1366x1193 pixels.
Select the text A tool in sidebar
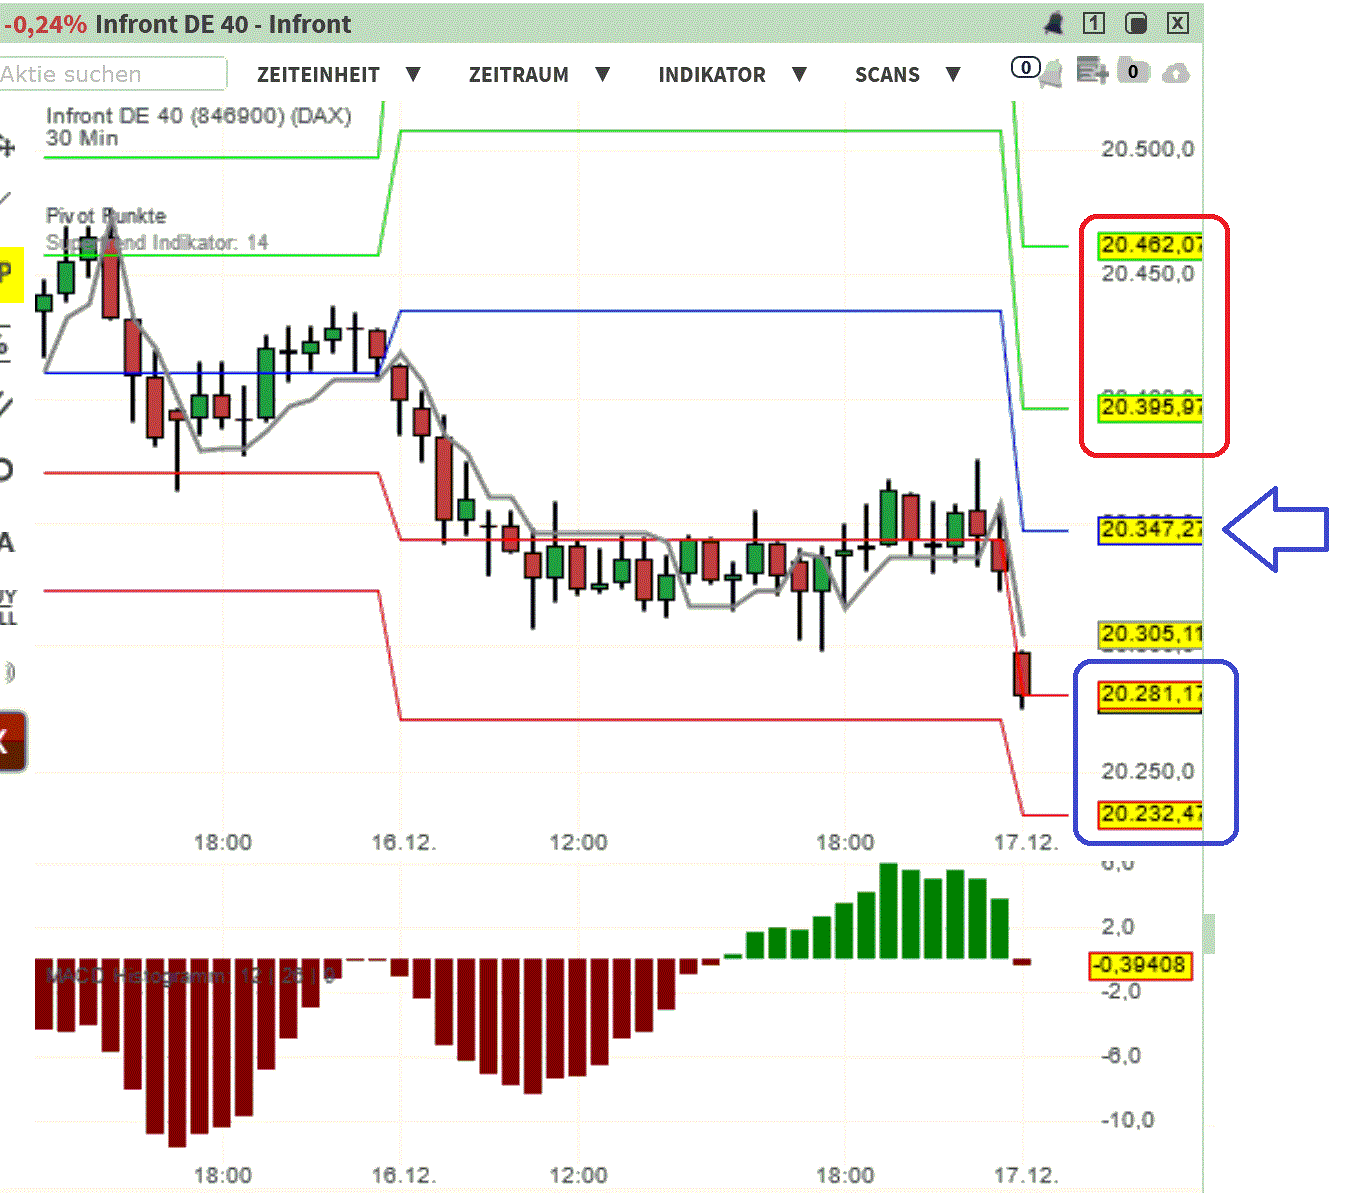point(6,543)
